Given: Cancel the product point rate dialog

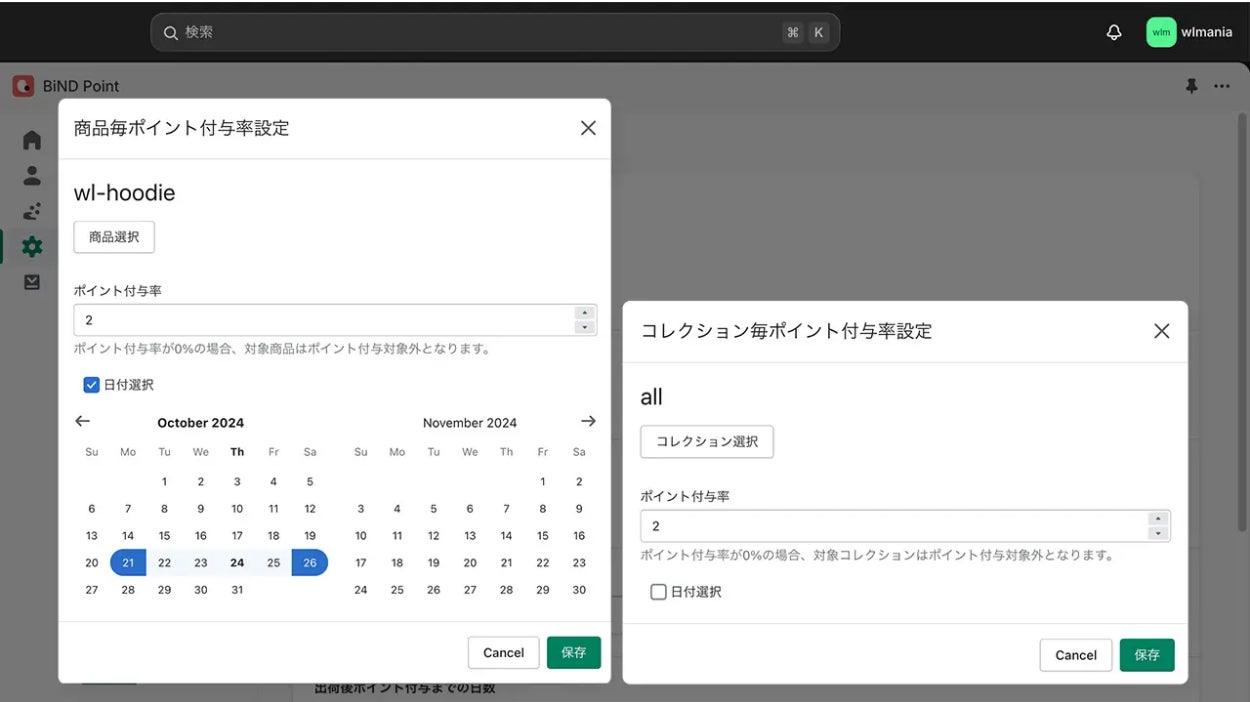Looking at the screenshot, I should click(504, 653).
